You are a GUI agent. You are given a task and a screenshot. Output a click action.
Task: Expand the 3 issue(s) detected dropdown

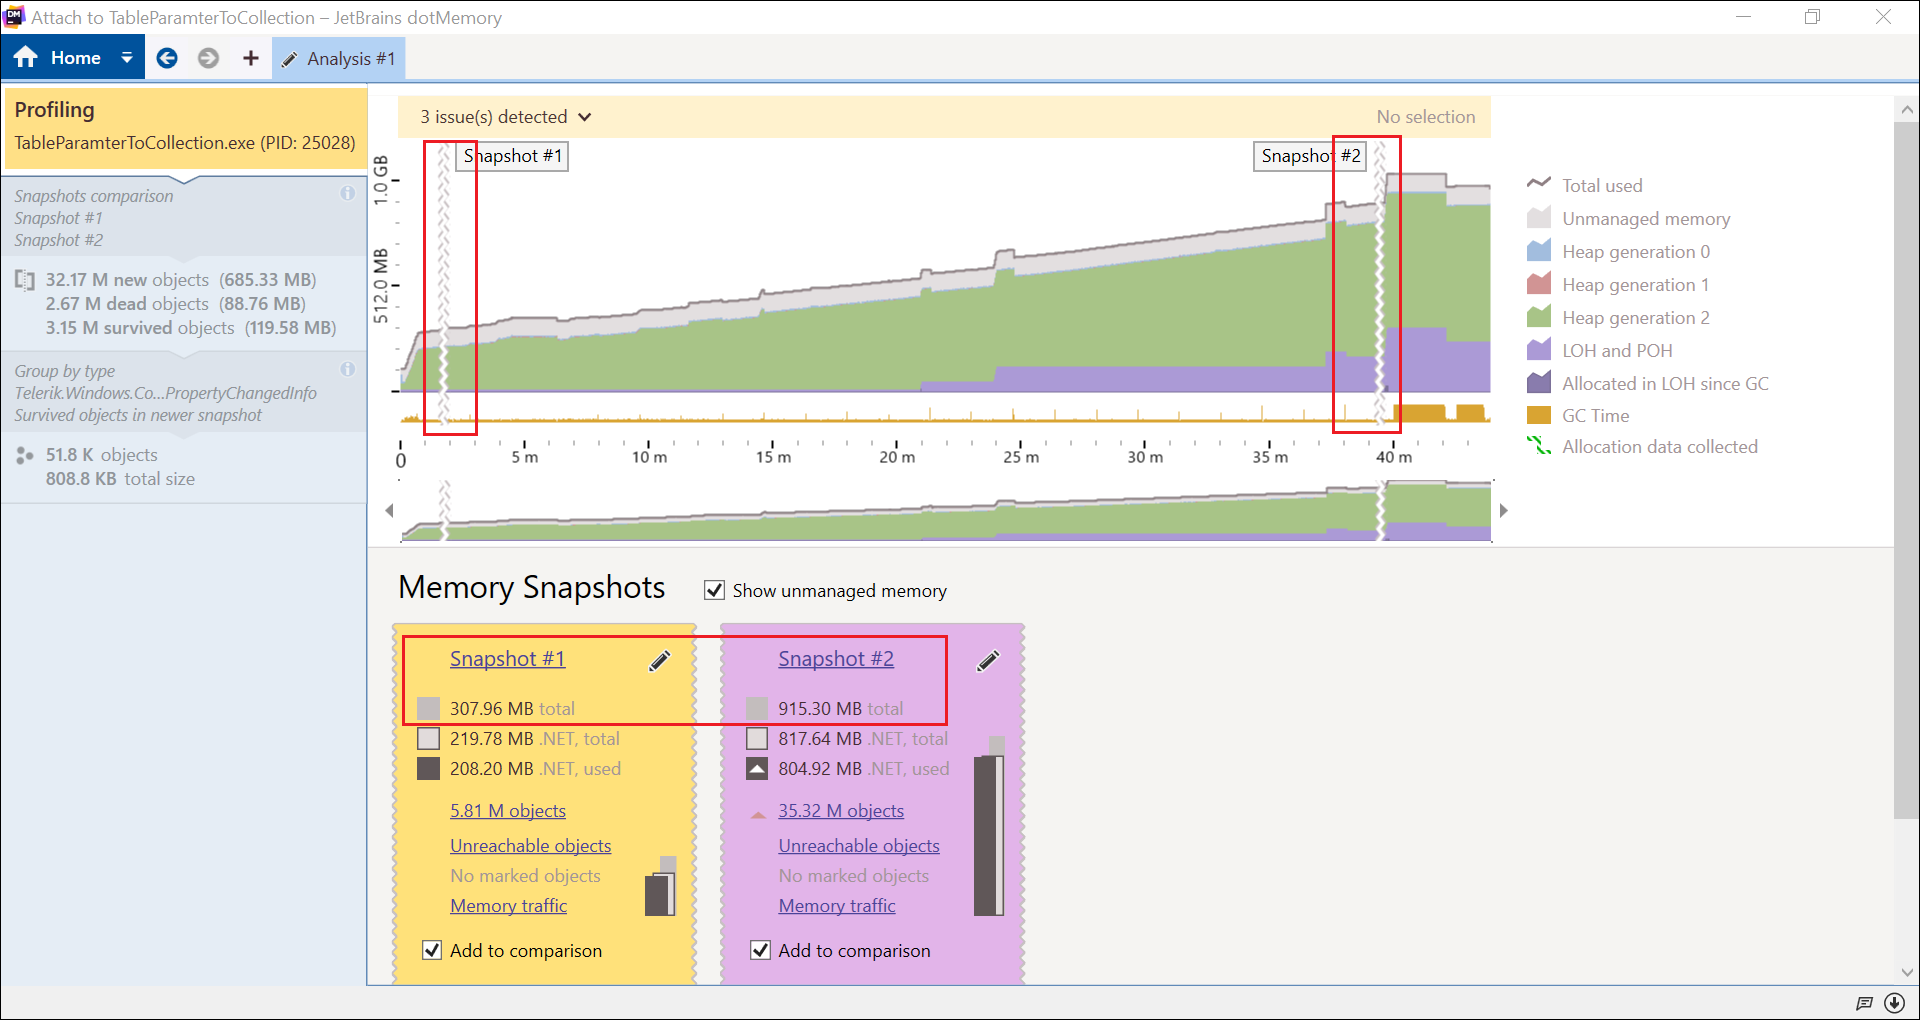click(505, 117)
